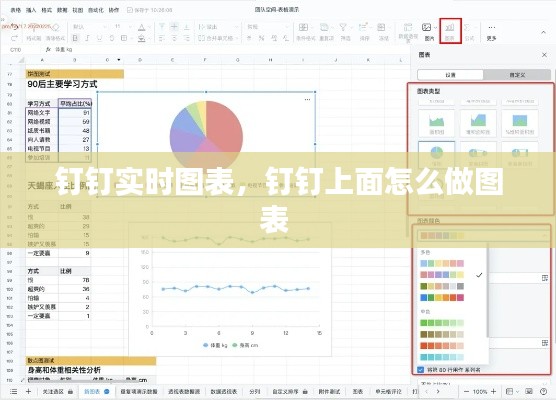Click the cell borders icon
The width and height of the screenshot is (556, 400).
pos(124,38)
